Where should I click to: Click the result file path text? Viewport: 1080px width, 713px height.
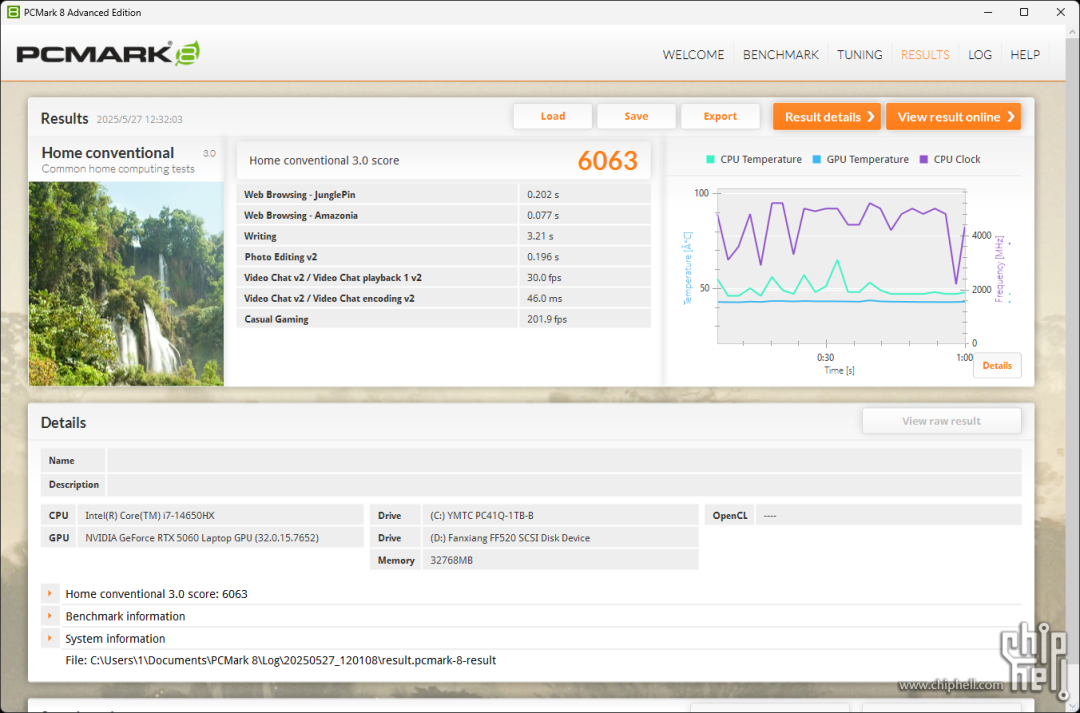pos(280,660)
